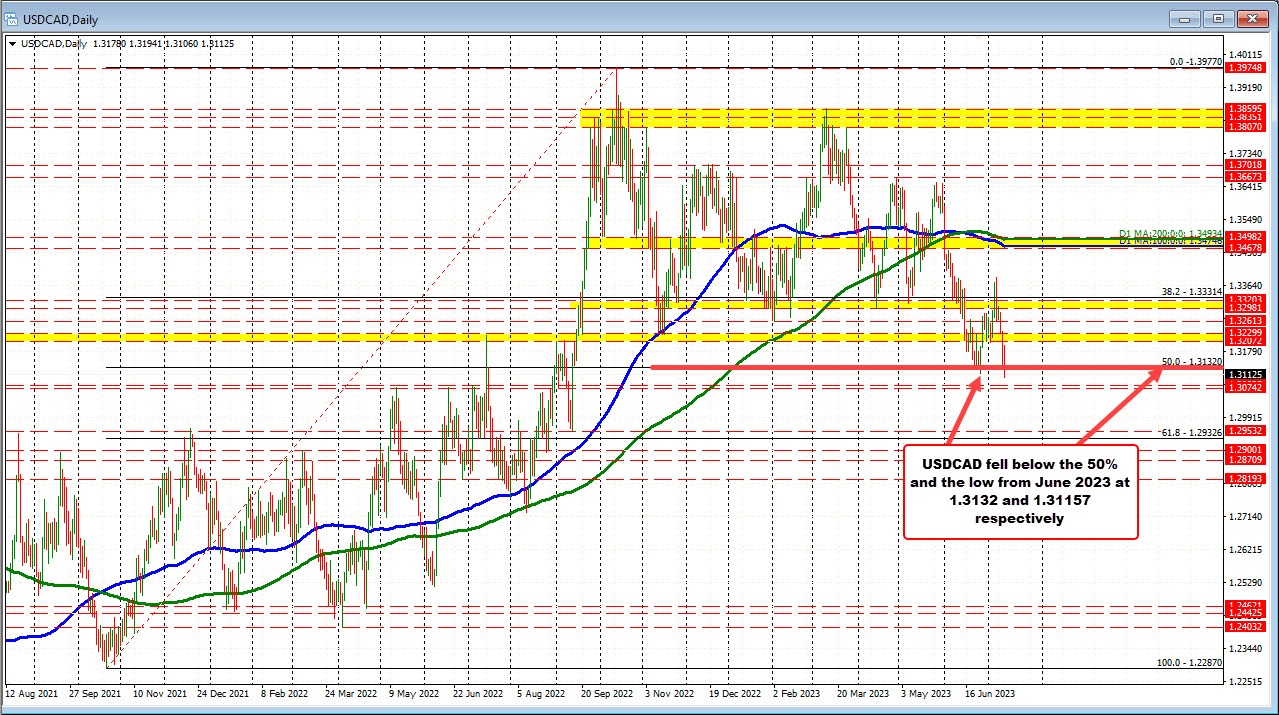
Task: Click the red 1.29001 price swatch
Action: pos(1248,450)
